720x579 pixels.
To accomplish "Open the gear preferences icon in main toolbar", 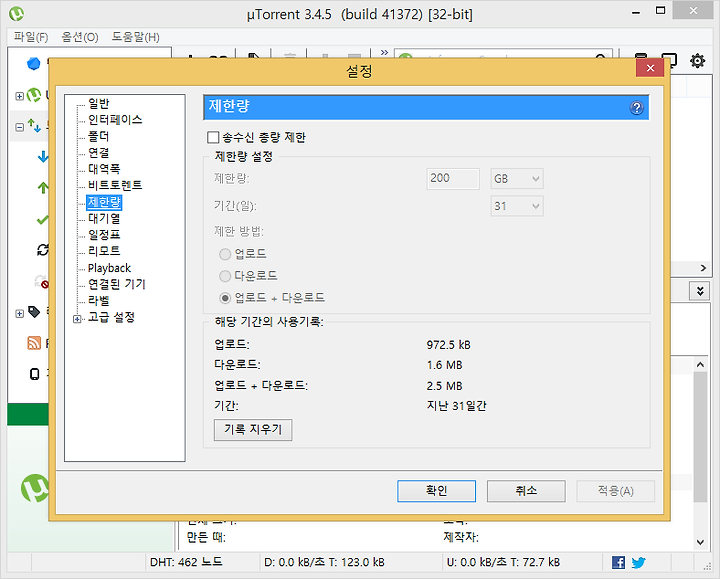I will click(697, 60).
